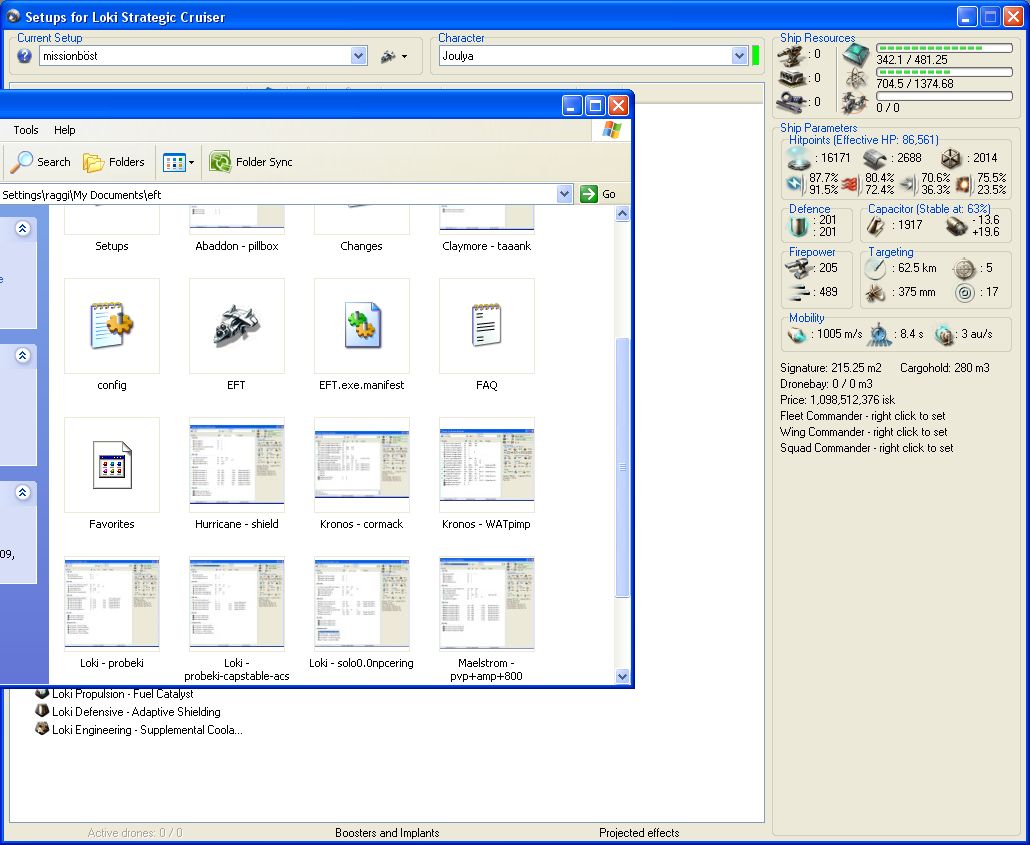The image size is (1030, 845).
Task: Select the Favorites file icon
Action: click(x=112, y=465)
